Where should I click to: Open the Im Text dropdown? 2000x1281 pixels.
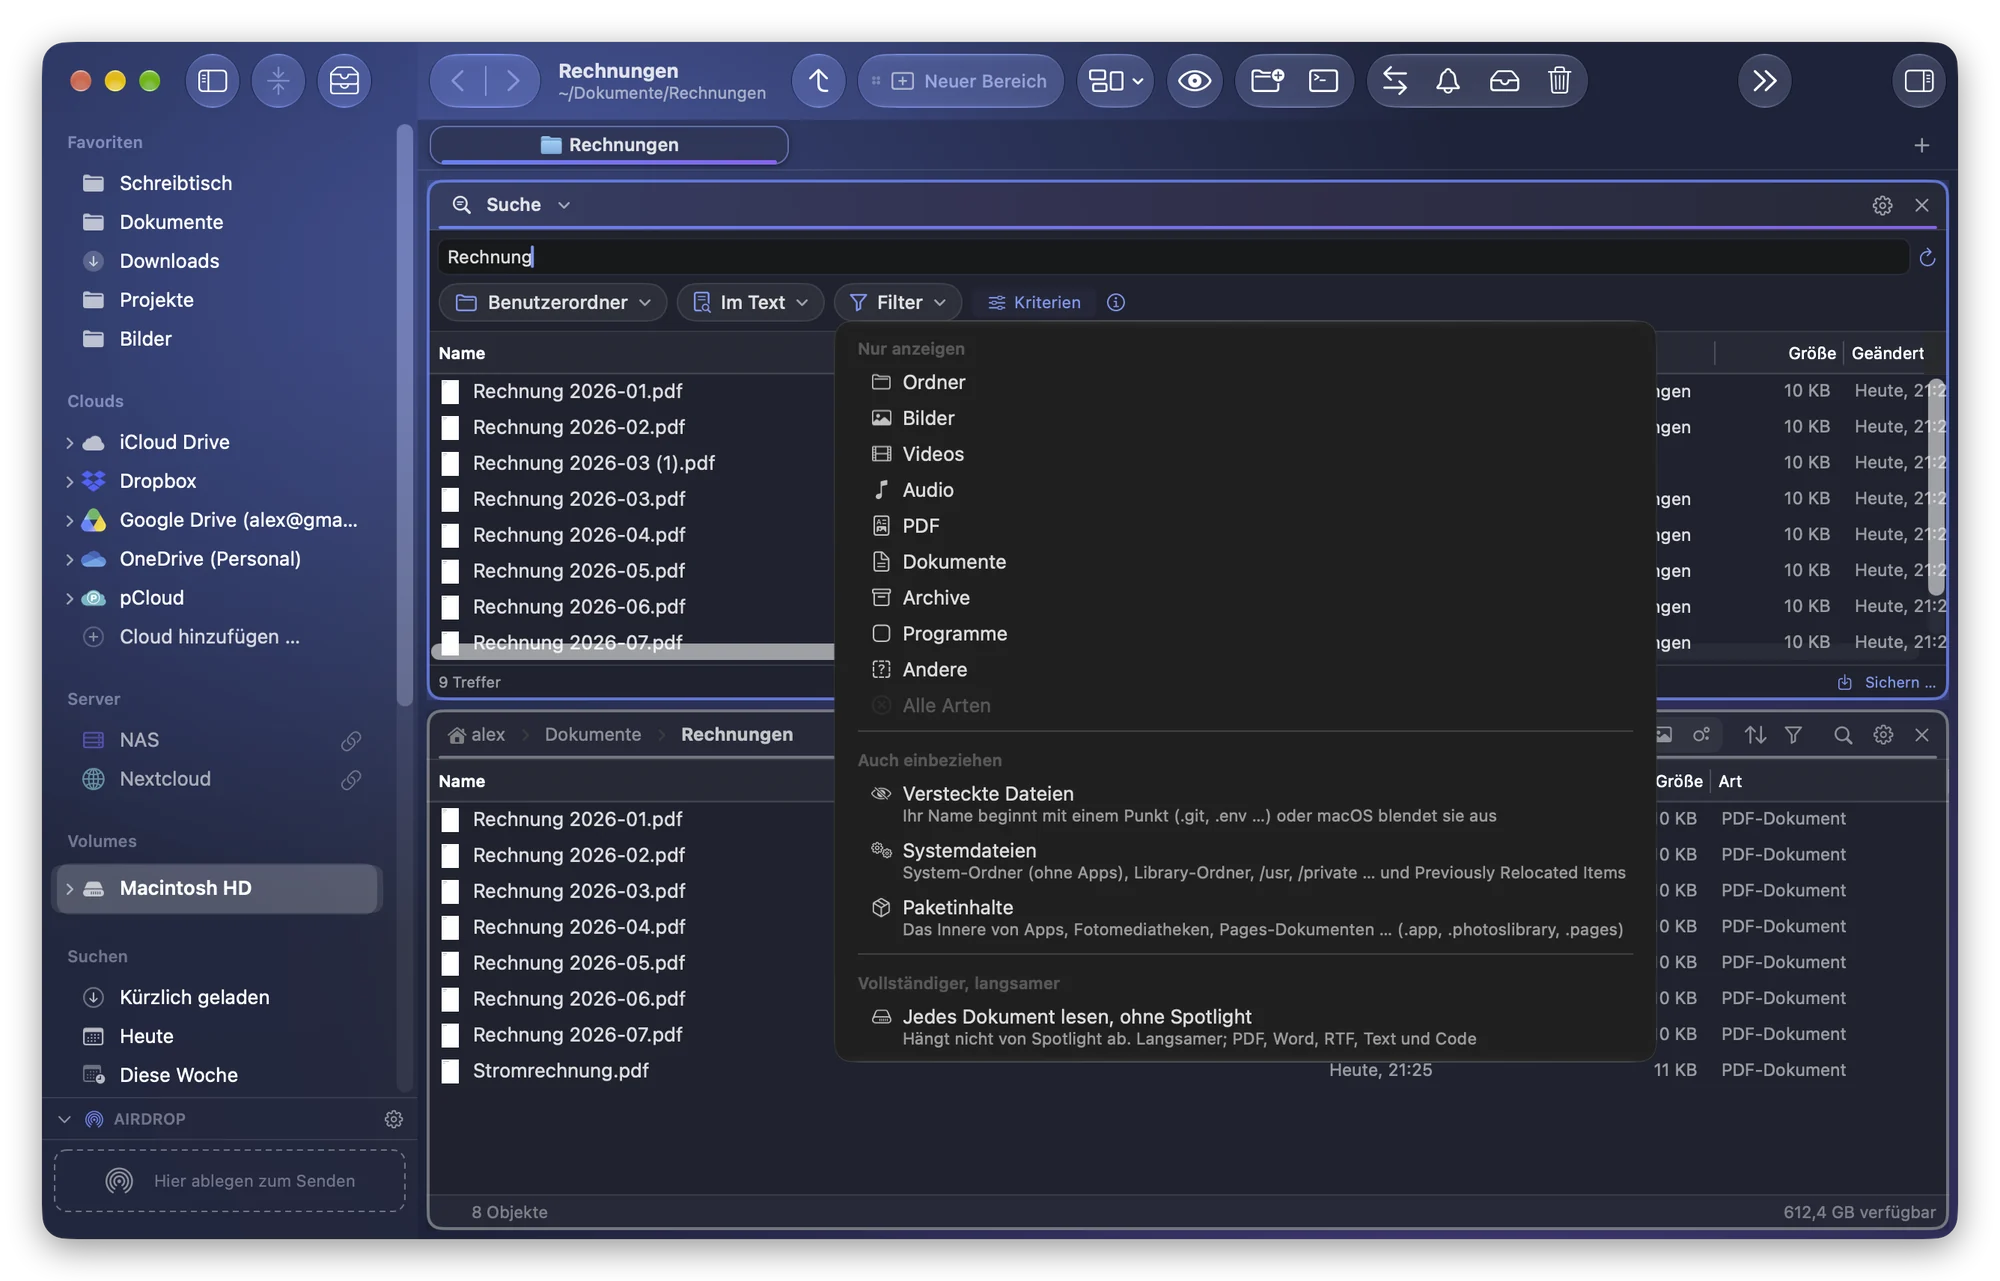click(x=750, y=302)
